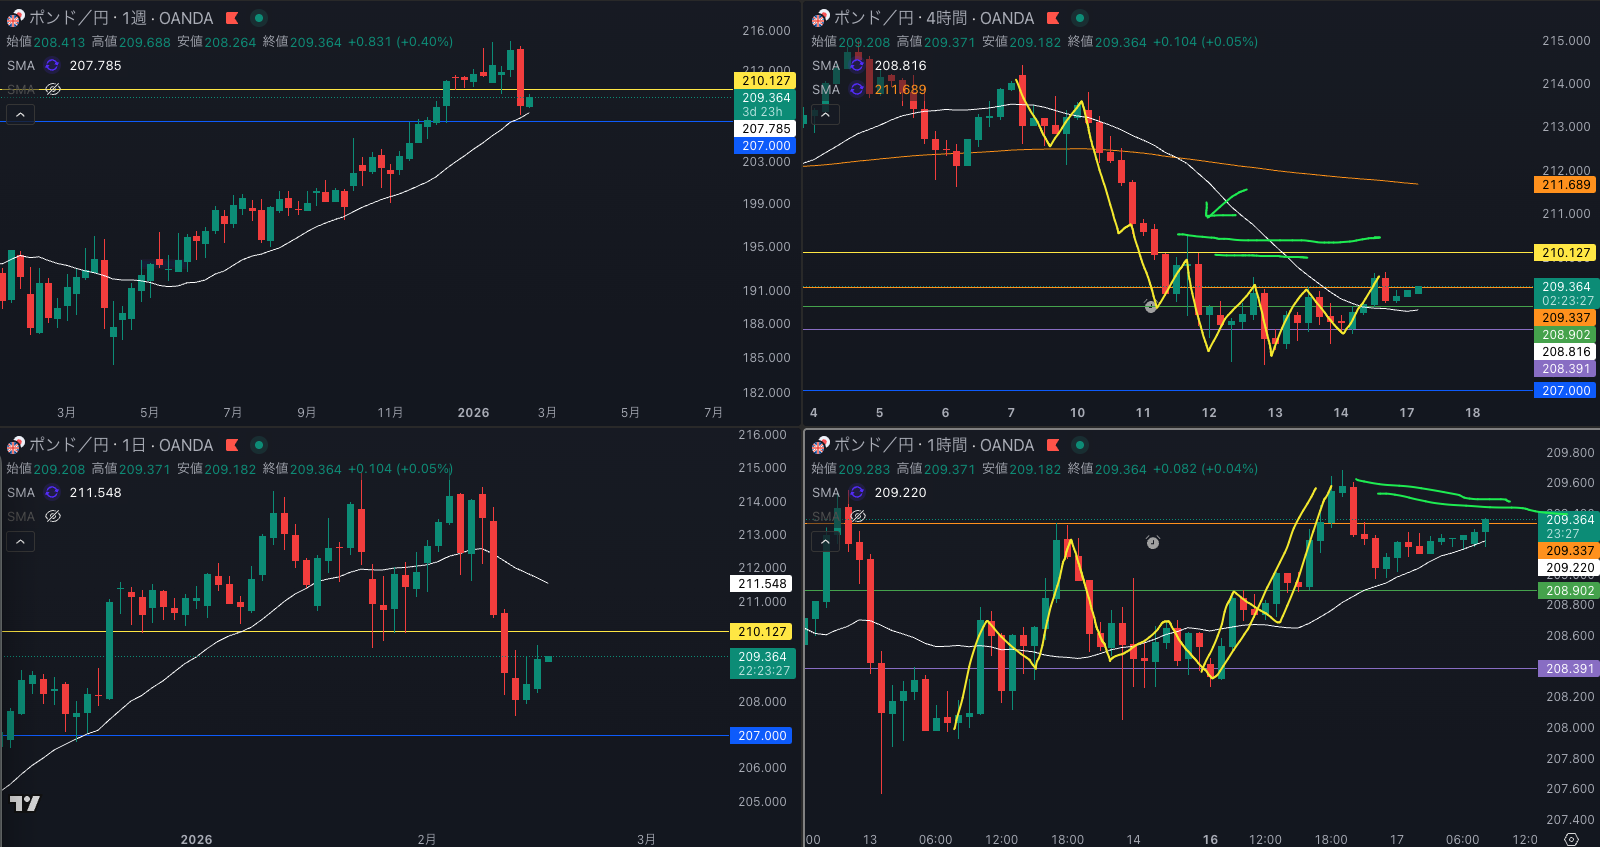Unhide the second SMA on 1-hour chart
The width and height of the screenshot is (1600, 847).
(x=858, y=517)
